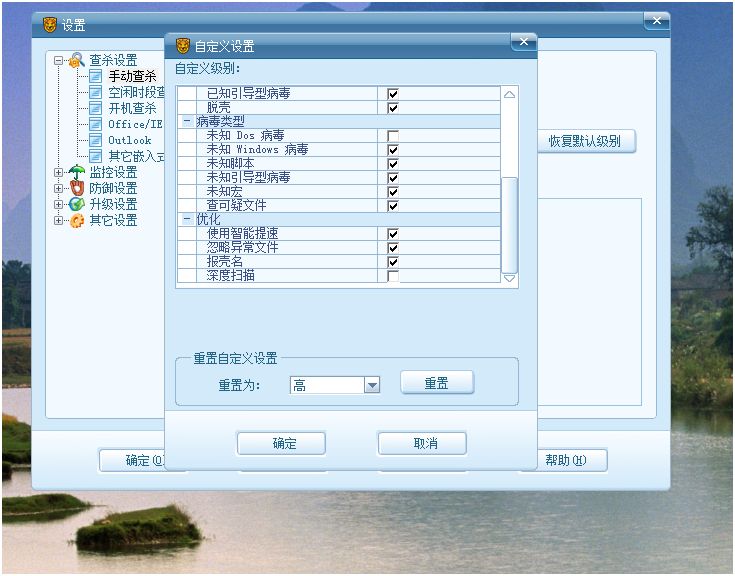
Task: Click the page icon beside 空闲时段查杀
Action: point(95,92)
